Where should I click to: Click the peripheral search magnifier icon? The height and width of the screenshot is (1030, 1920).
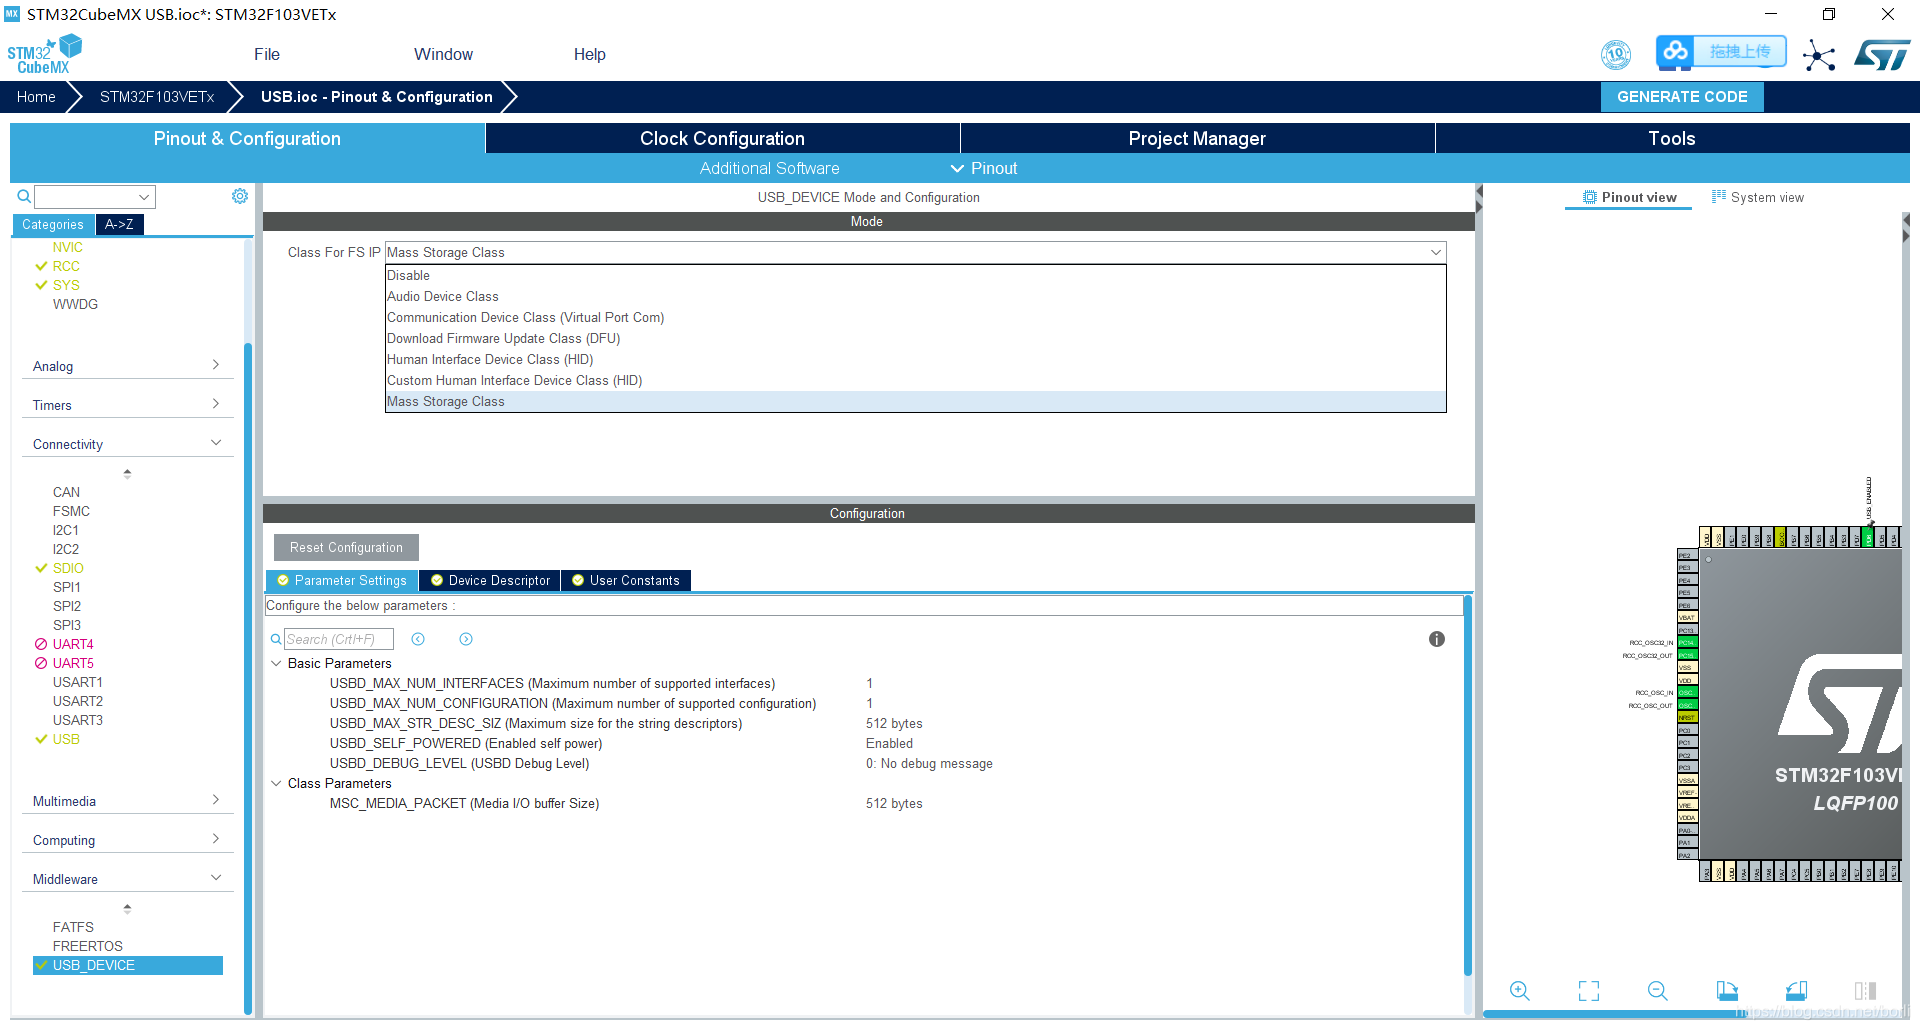24,197
